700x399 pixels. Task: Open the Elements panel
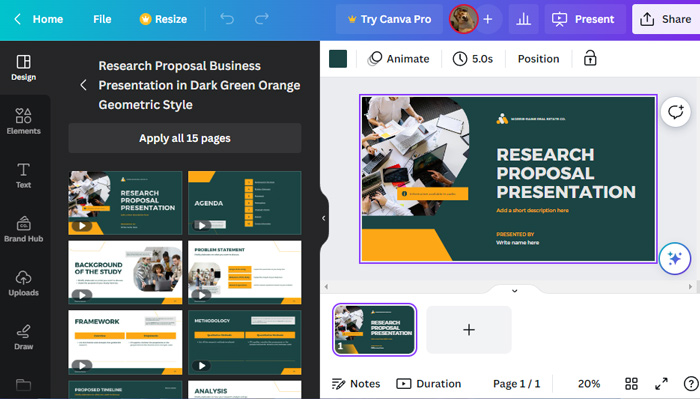(23, 121)
